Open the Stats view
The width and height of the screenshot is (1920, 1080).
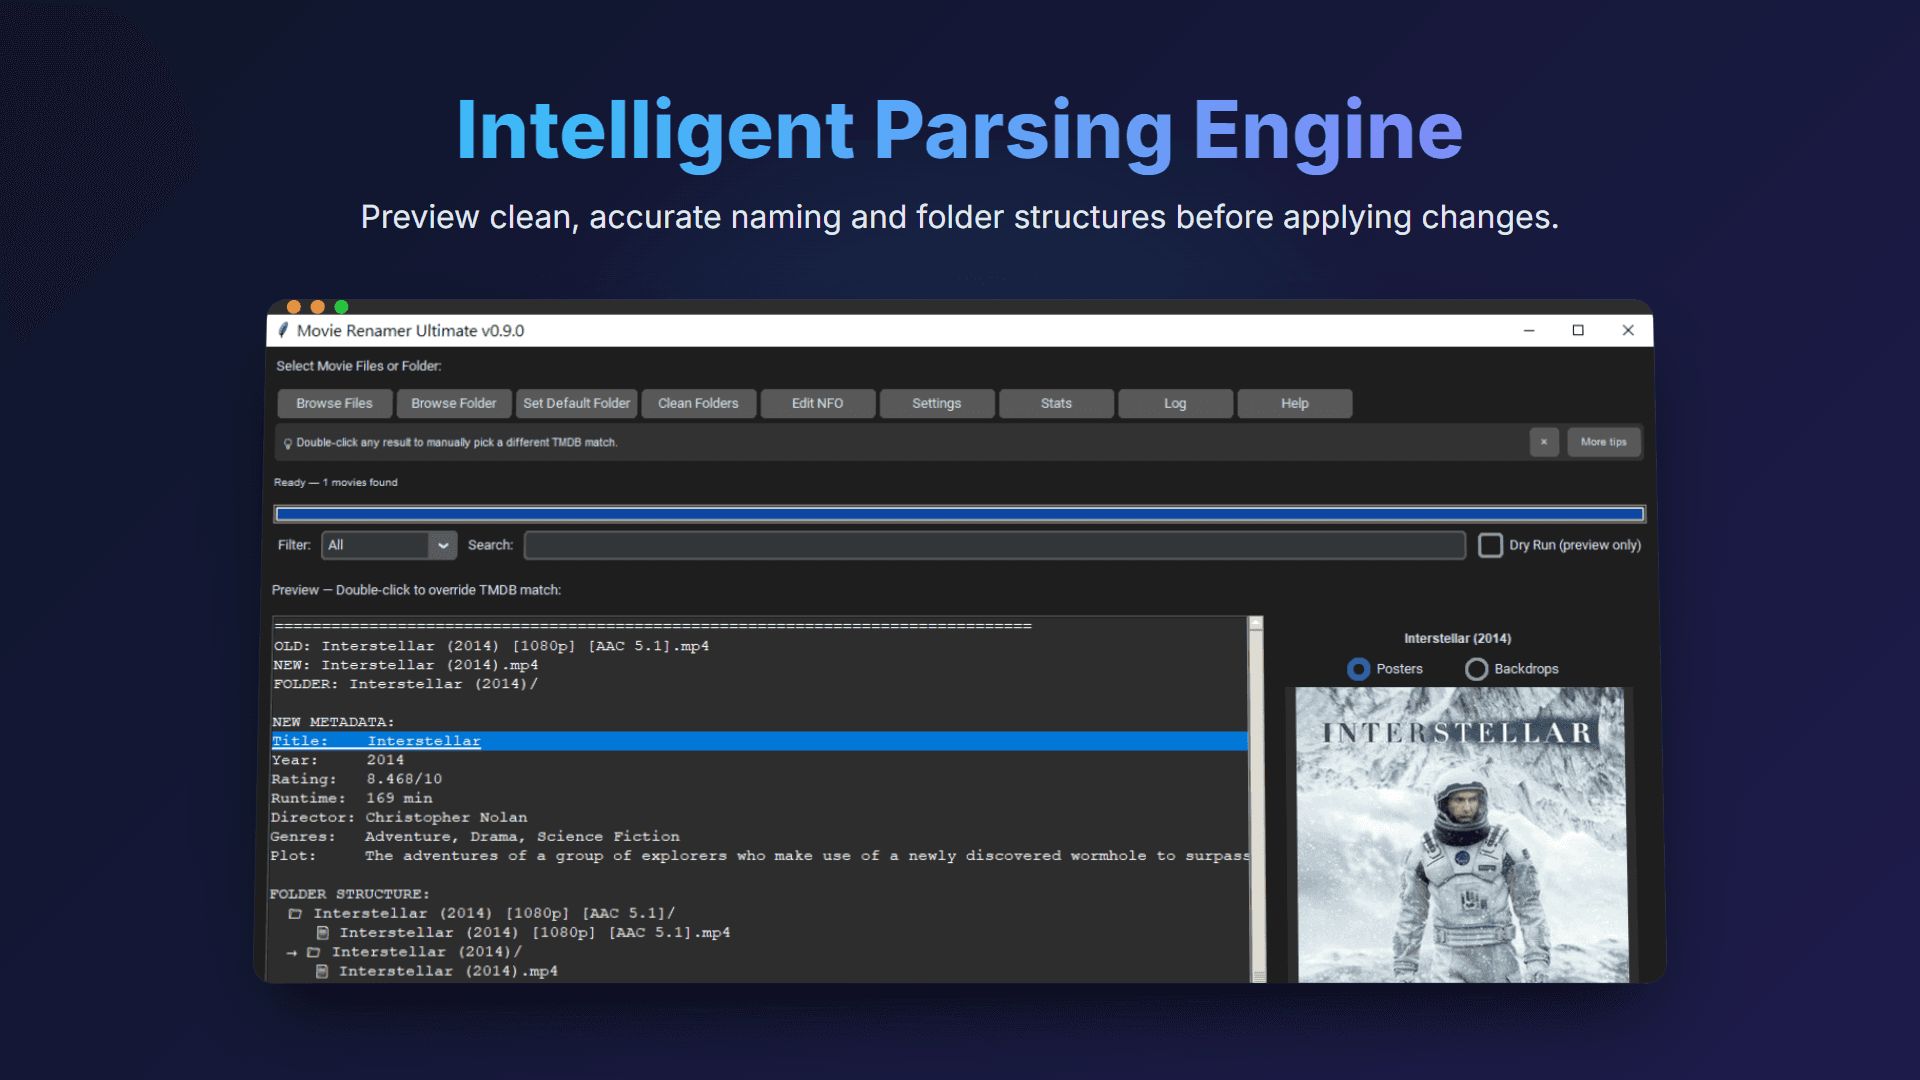(x=1055, y=403)
